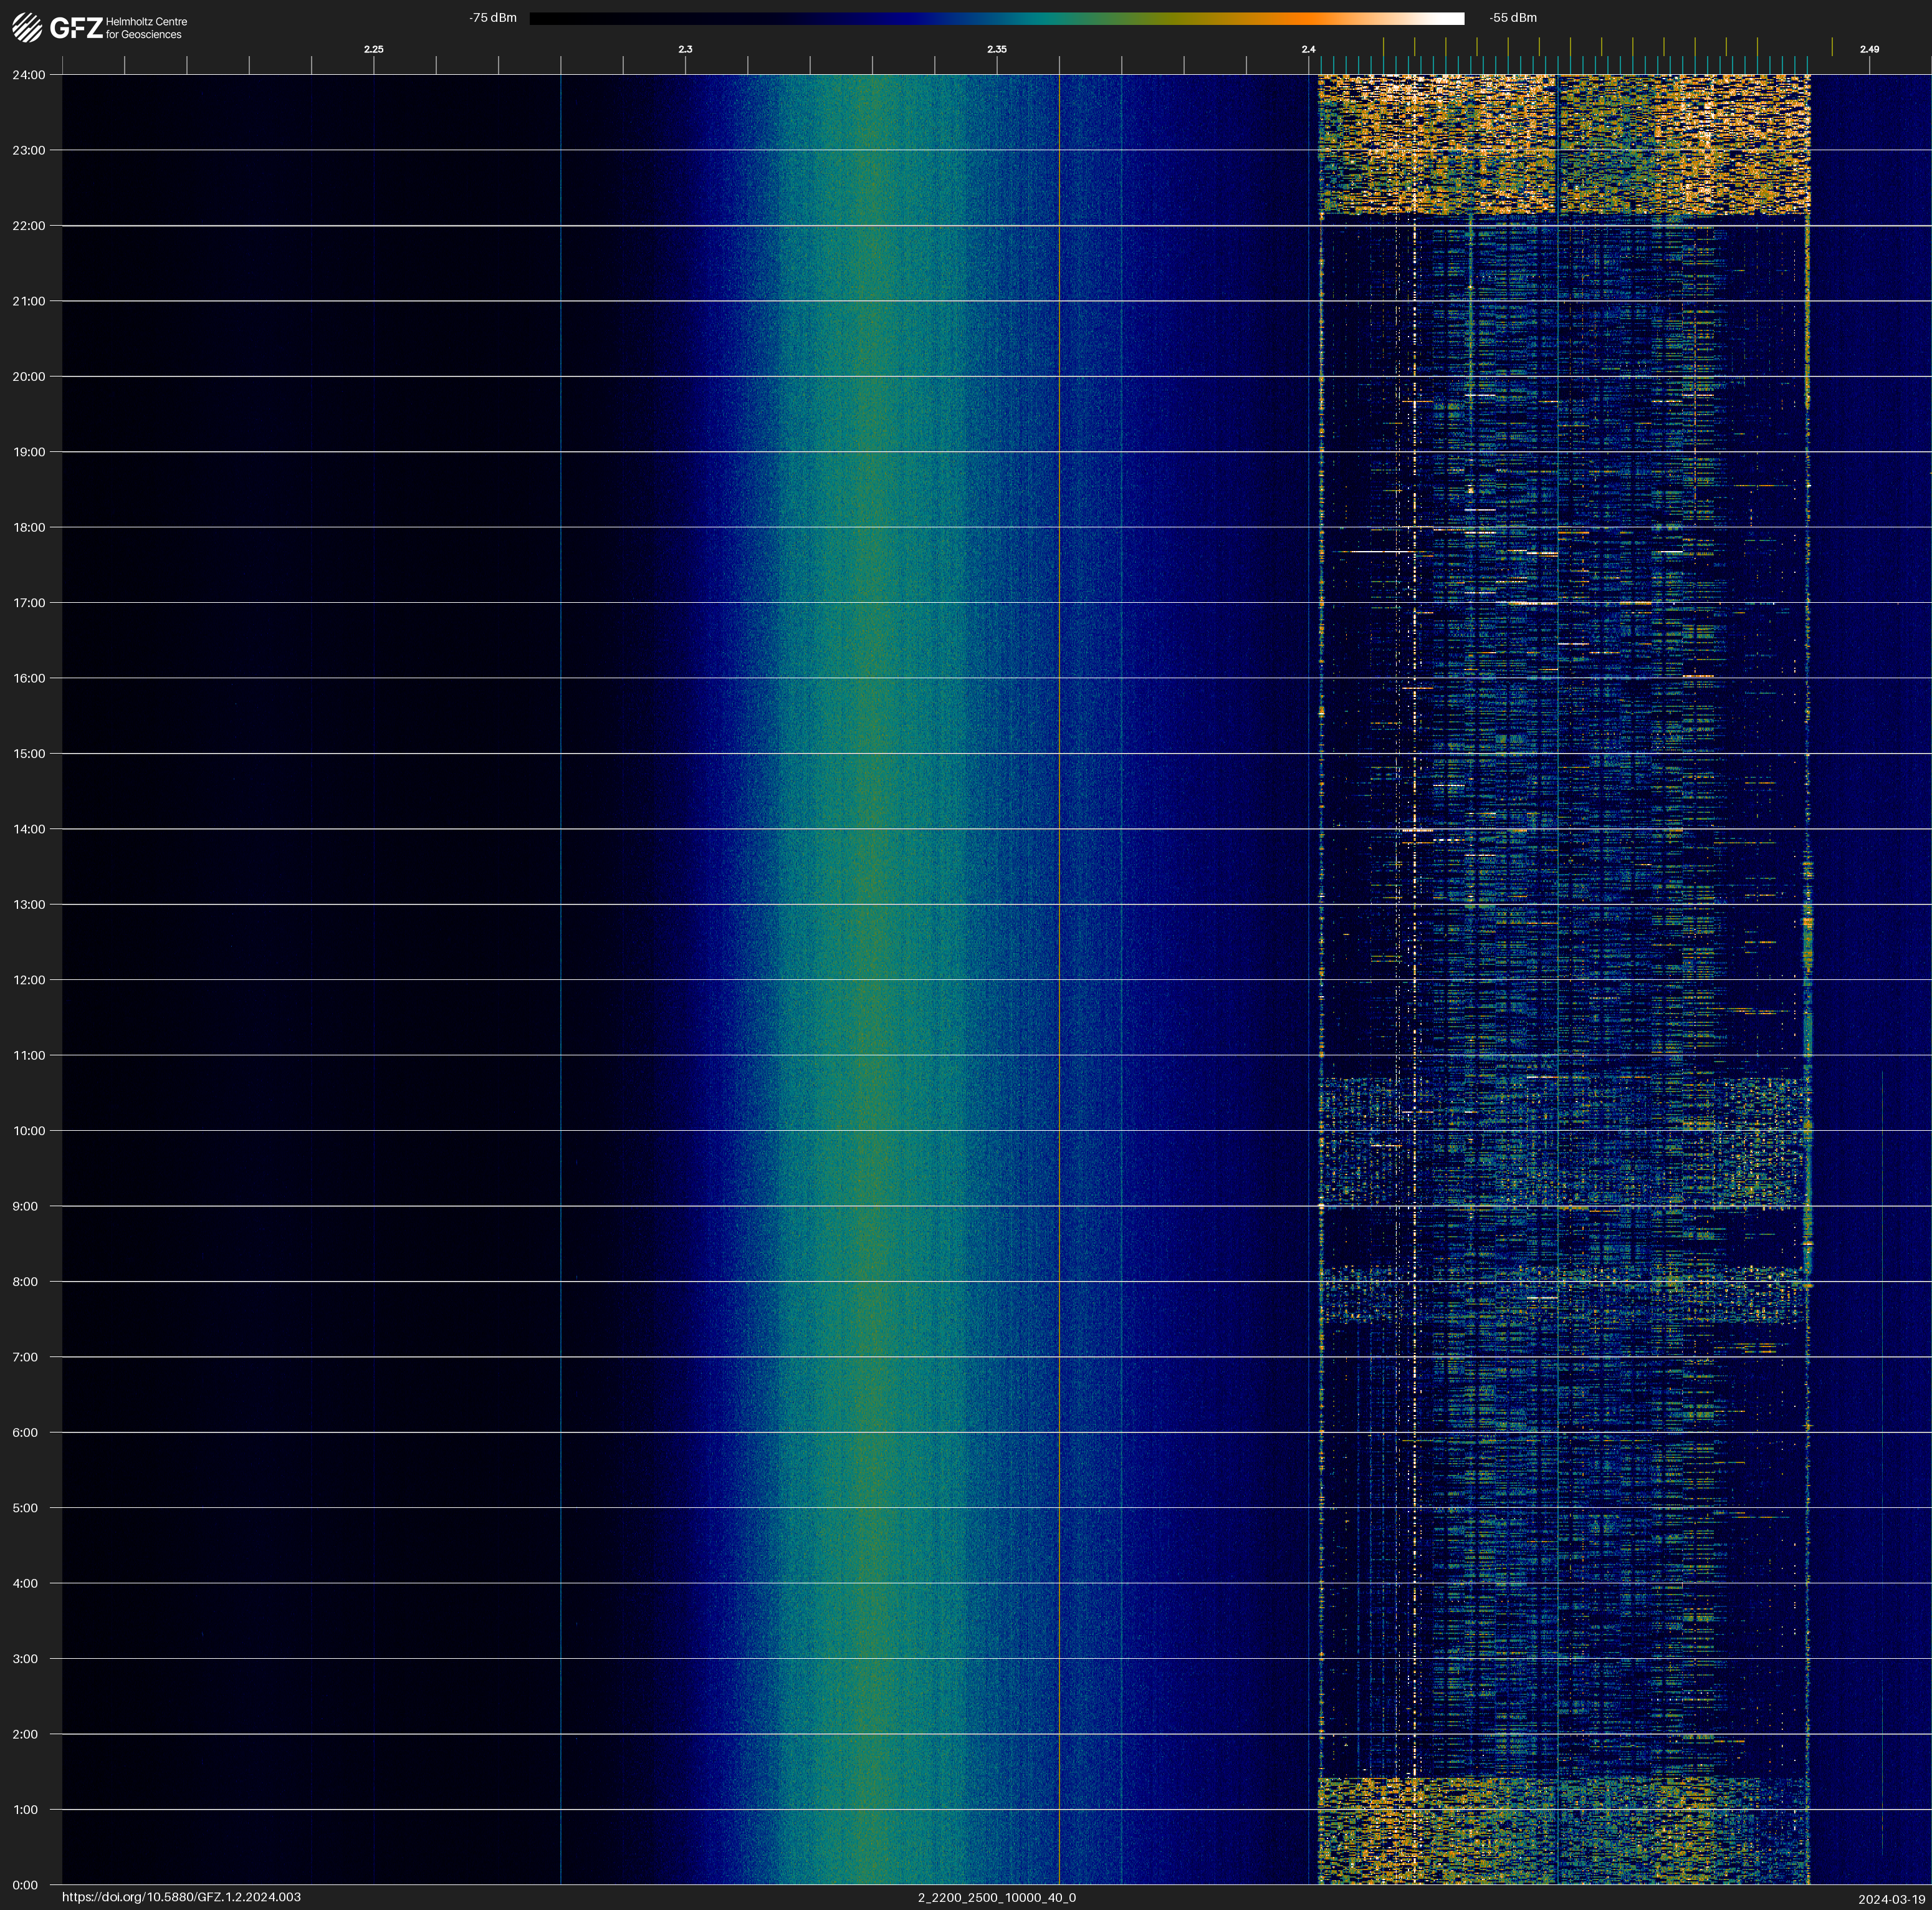Click the 2.25 frequency axis label
Viewport: 1932px width, 1910px height.
pos(373,49)
